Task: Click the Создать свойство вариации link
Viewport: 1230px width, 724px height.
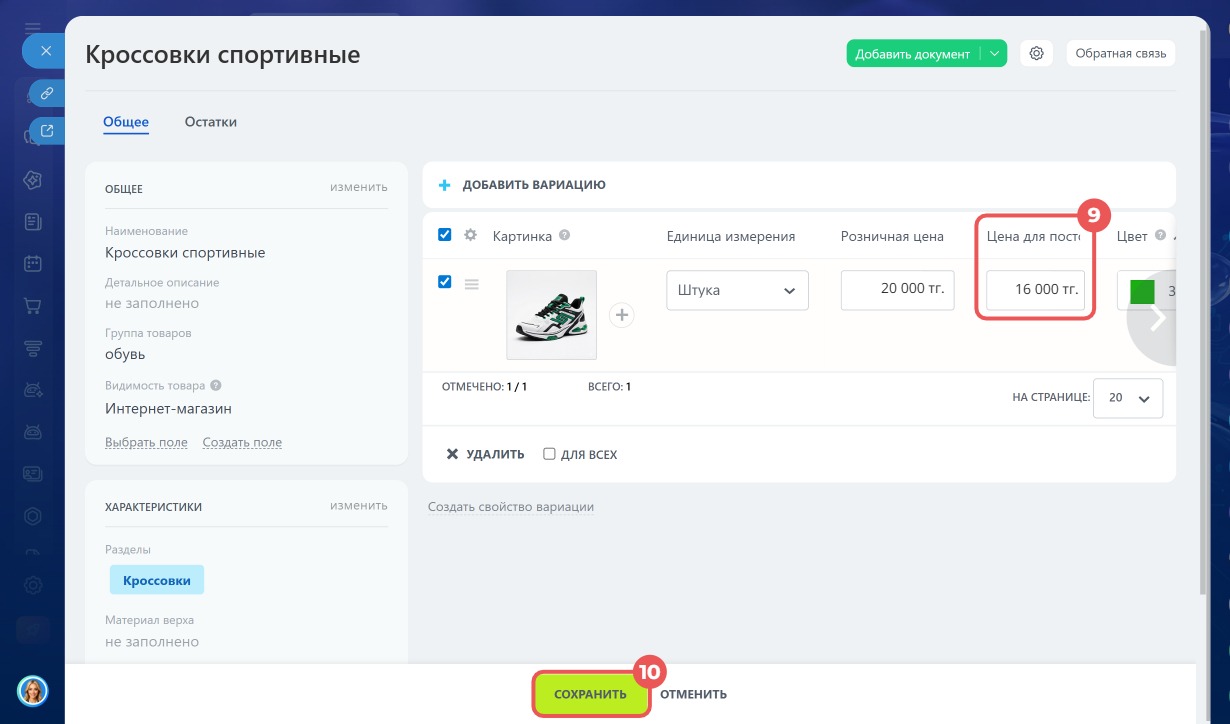Action: [x=511, y=507]
